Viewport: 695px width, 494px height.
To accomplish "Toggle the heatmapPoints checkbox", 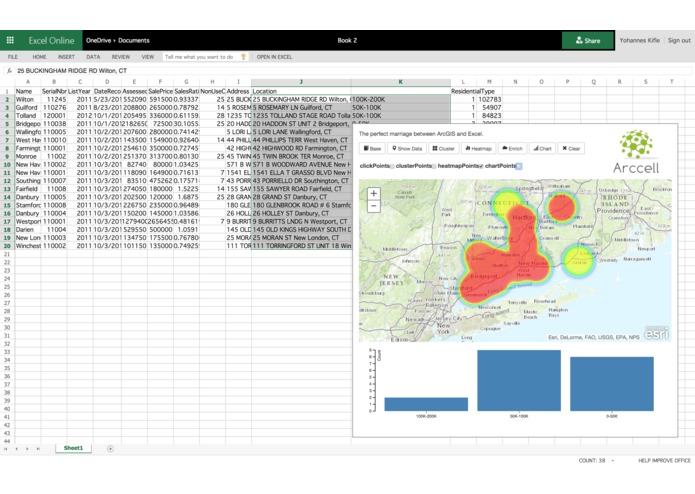I will pyautogui.click(x=481, y=167).
